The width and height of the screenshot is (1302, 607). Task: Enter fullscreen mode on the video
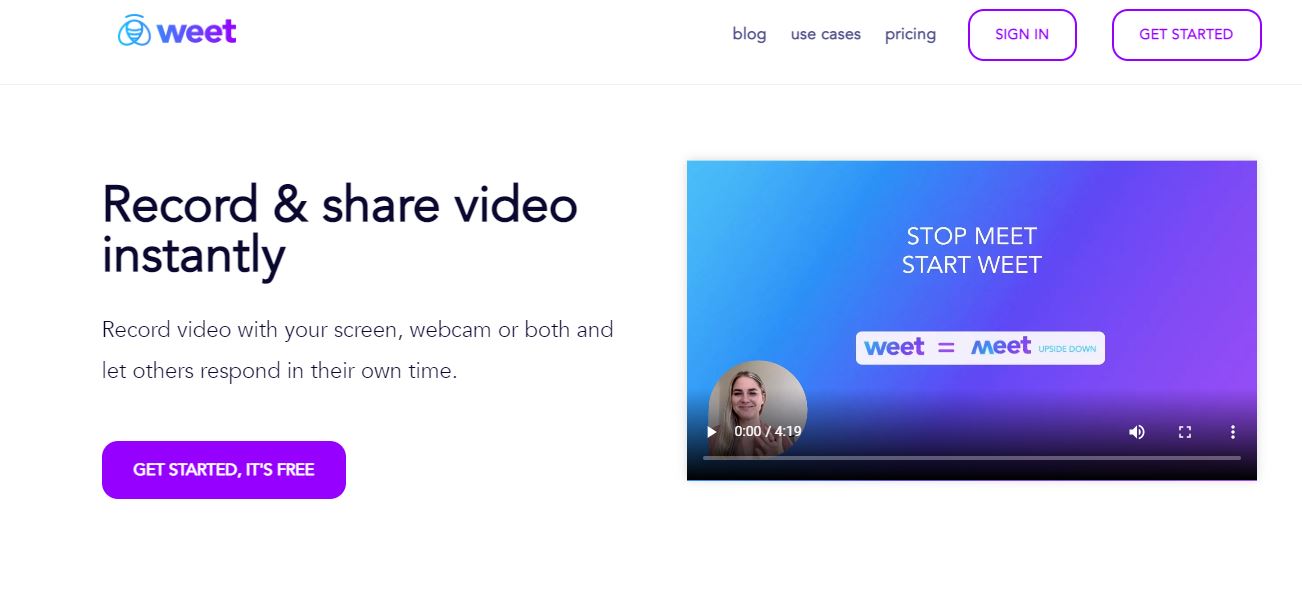coord(1185,432)
